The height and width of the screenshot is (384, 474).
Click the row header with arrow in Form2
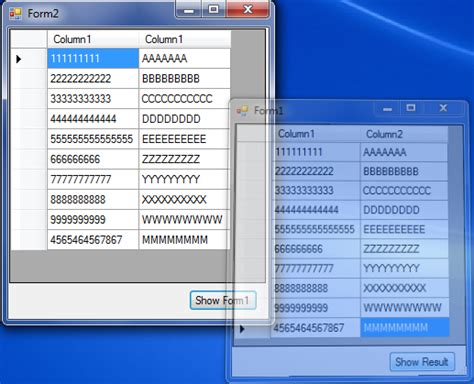[x=29, y=59]
